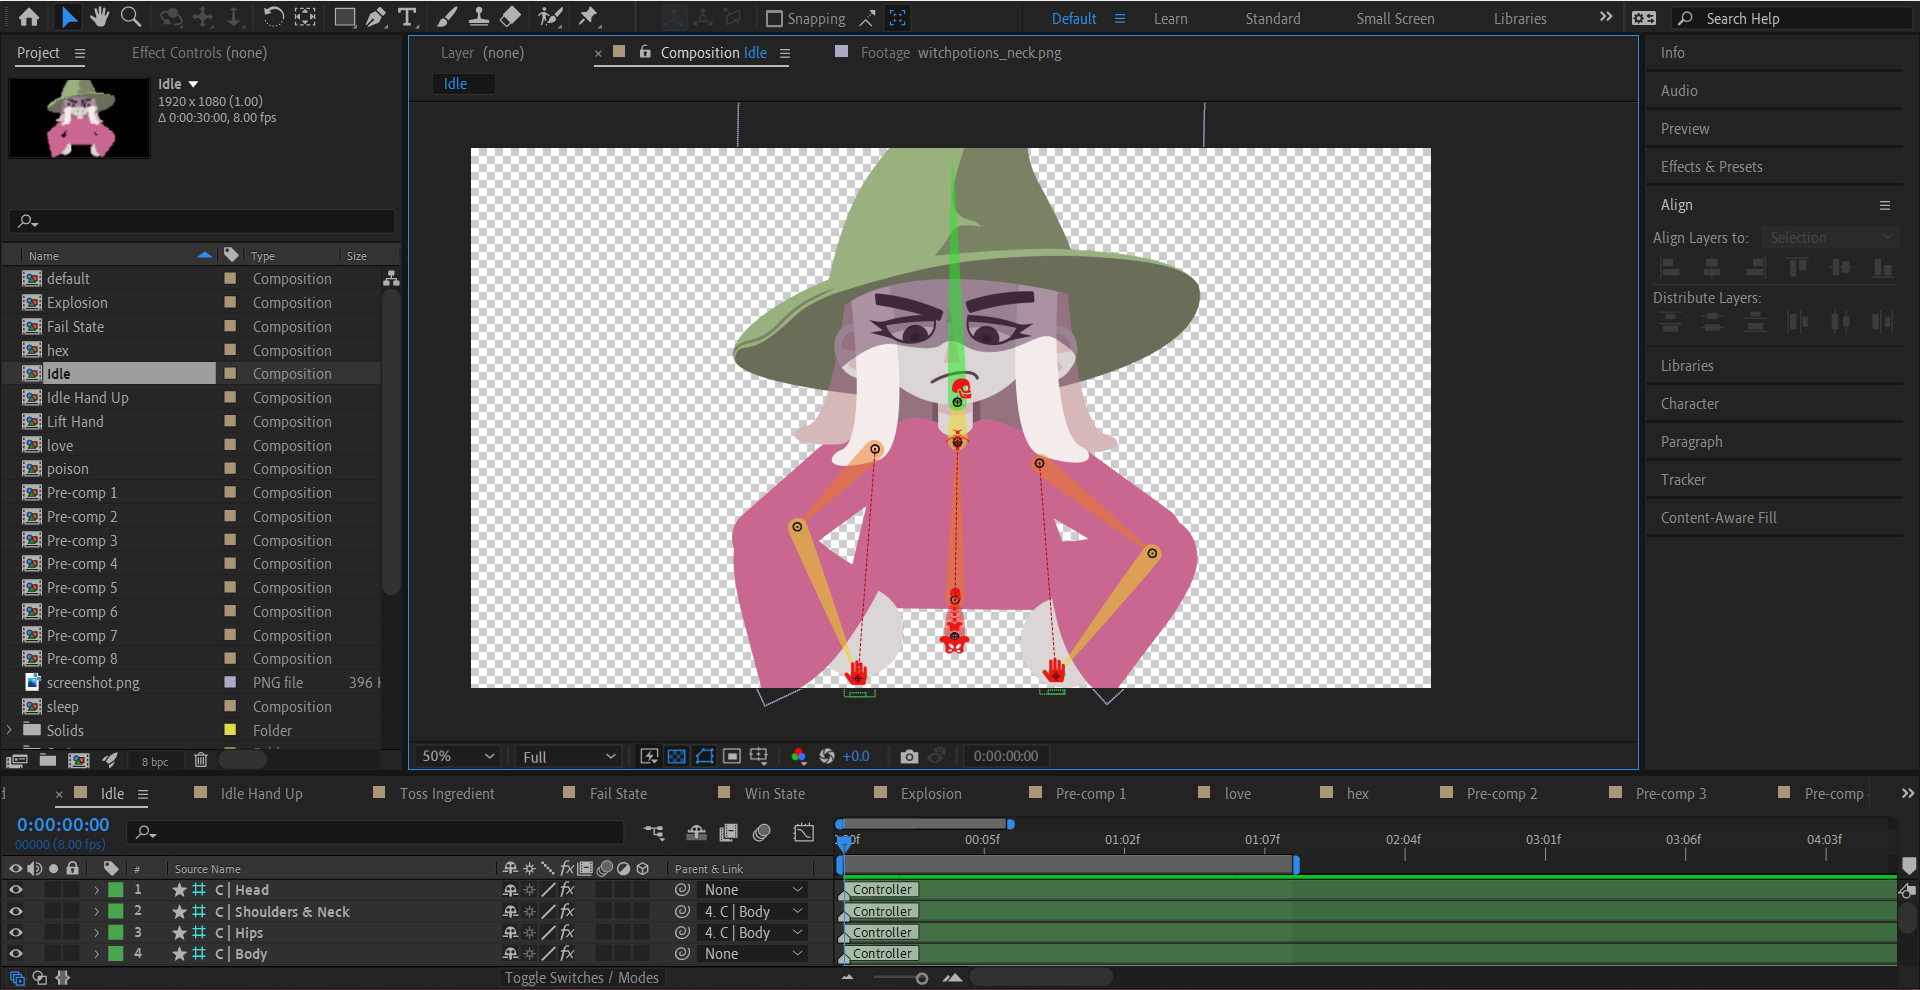Go to the Home screen icon
The width and height of the screenshot is (1920, 990).
29,17
